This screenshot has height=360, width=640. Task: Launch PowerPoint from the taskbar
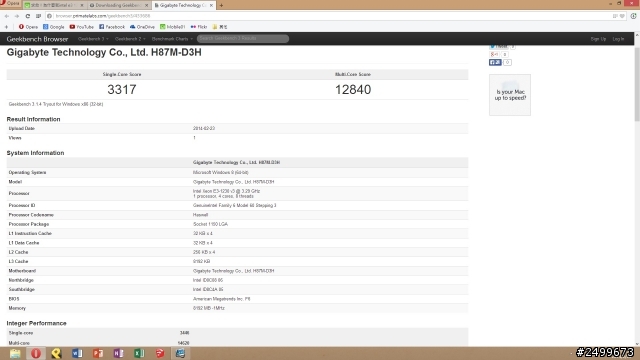click(98, 353)
